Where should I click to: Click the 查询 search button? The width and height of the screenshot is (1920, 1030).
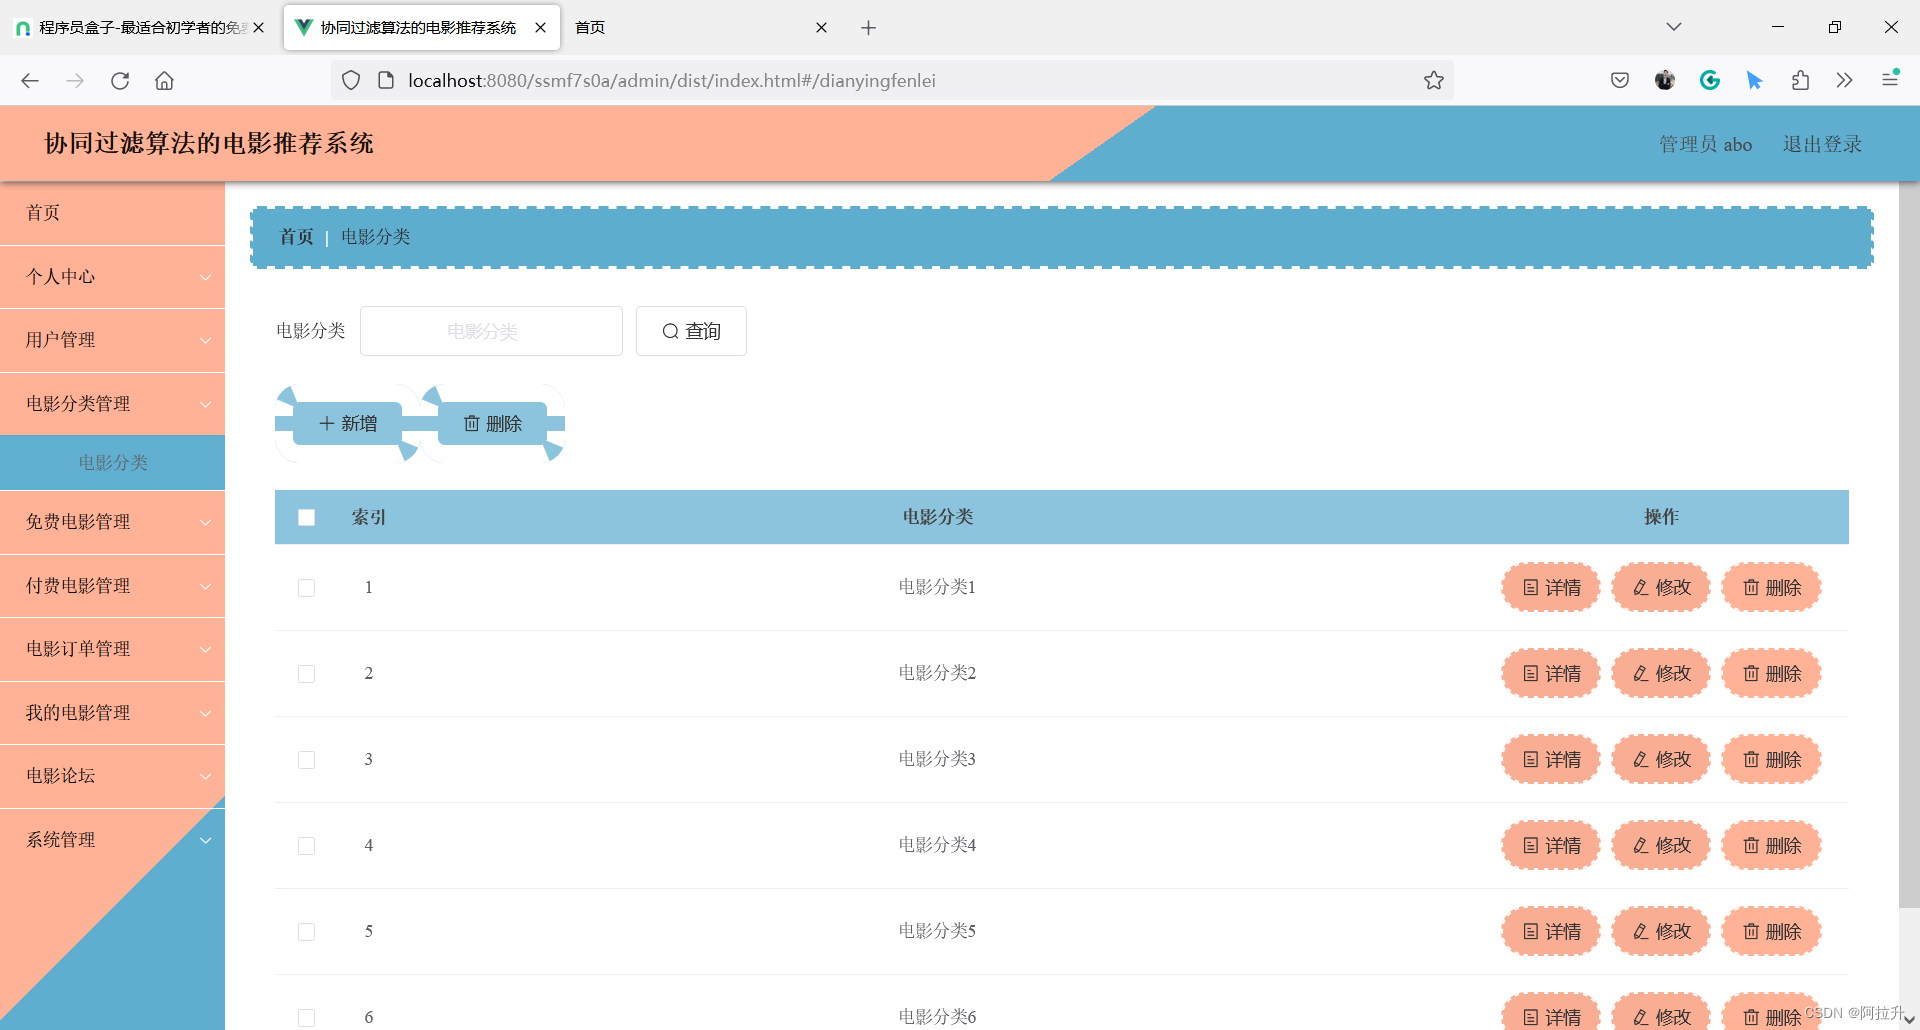click(x=691, y=331)
